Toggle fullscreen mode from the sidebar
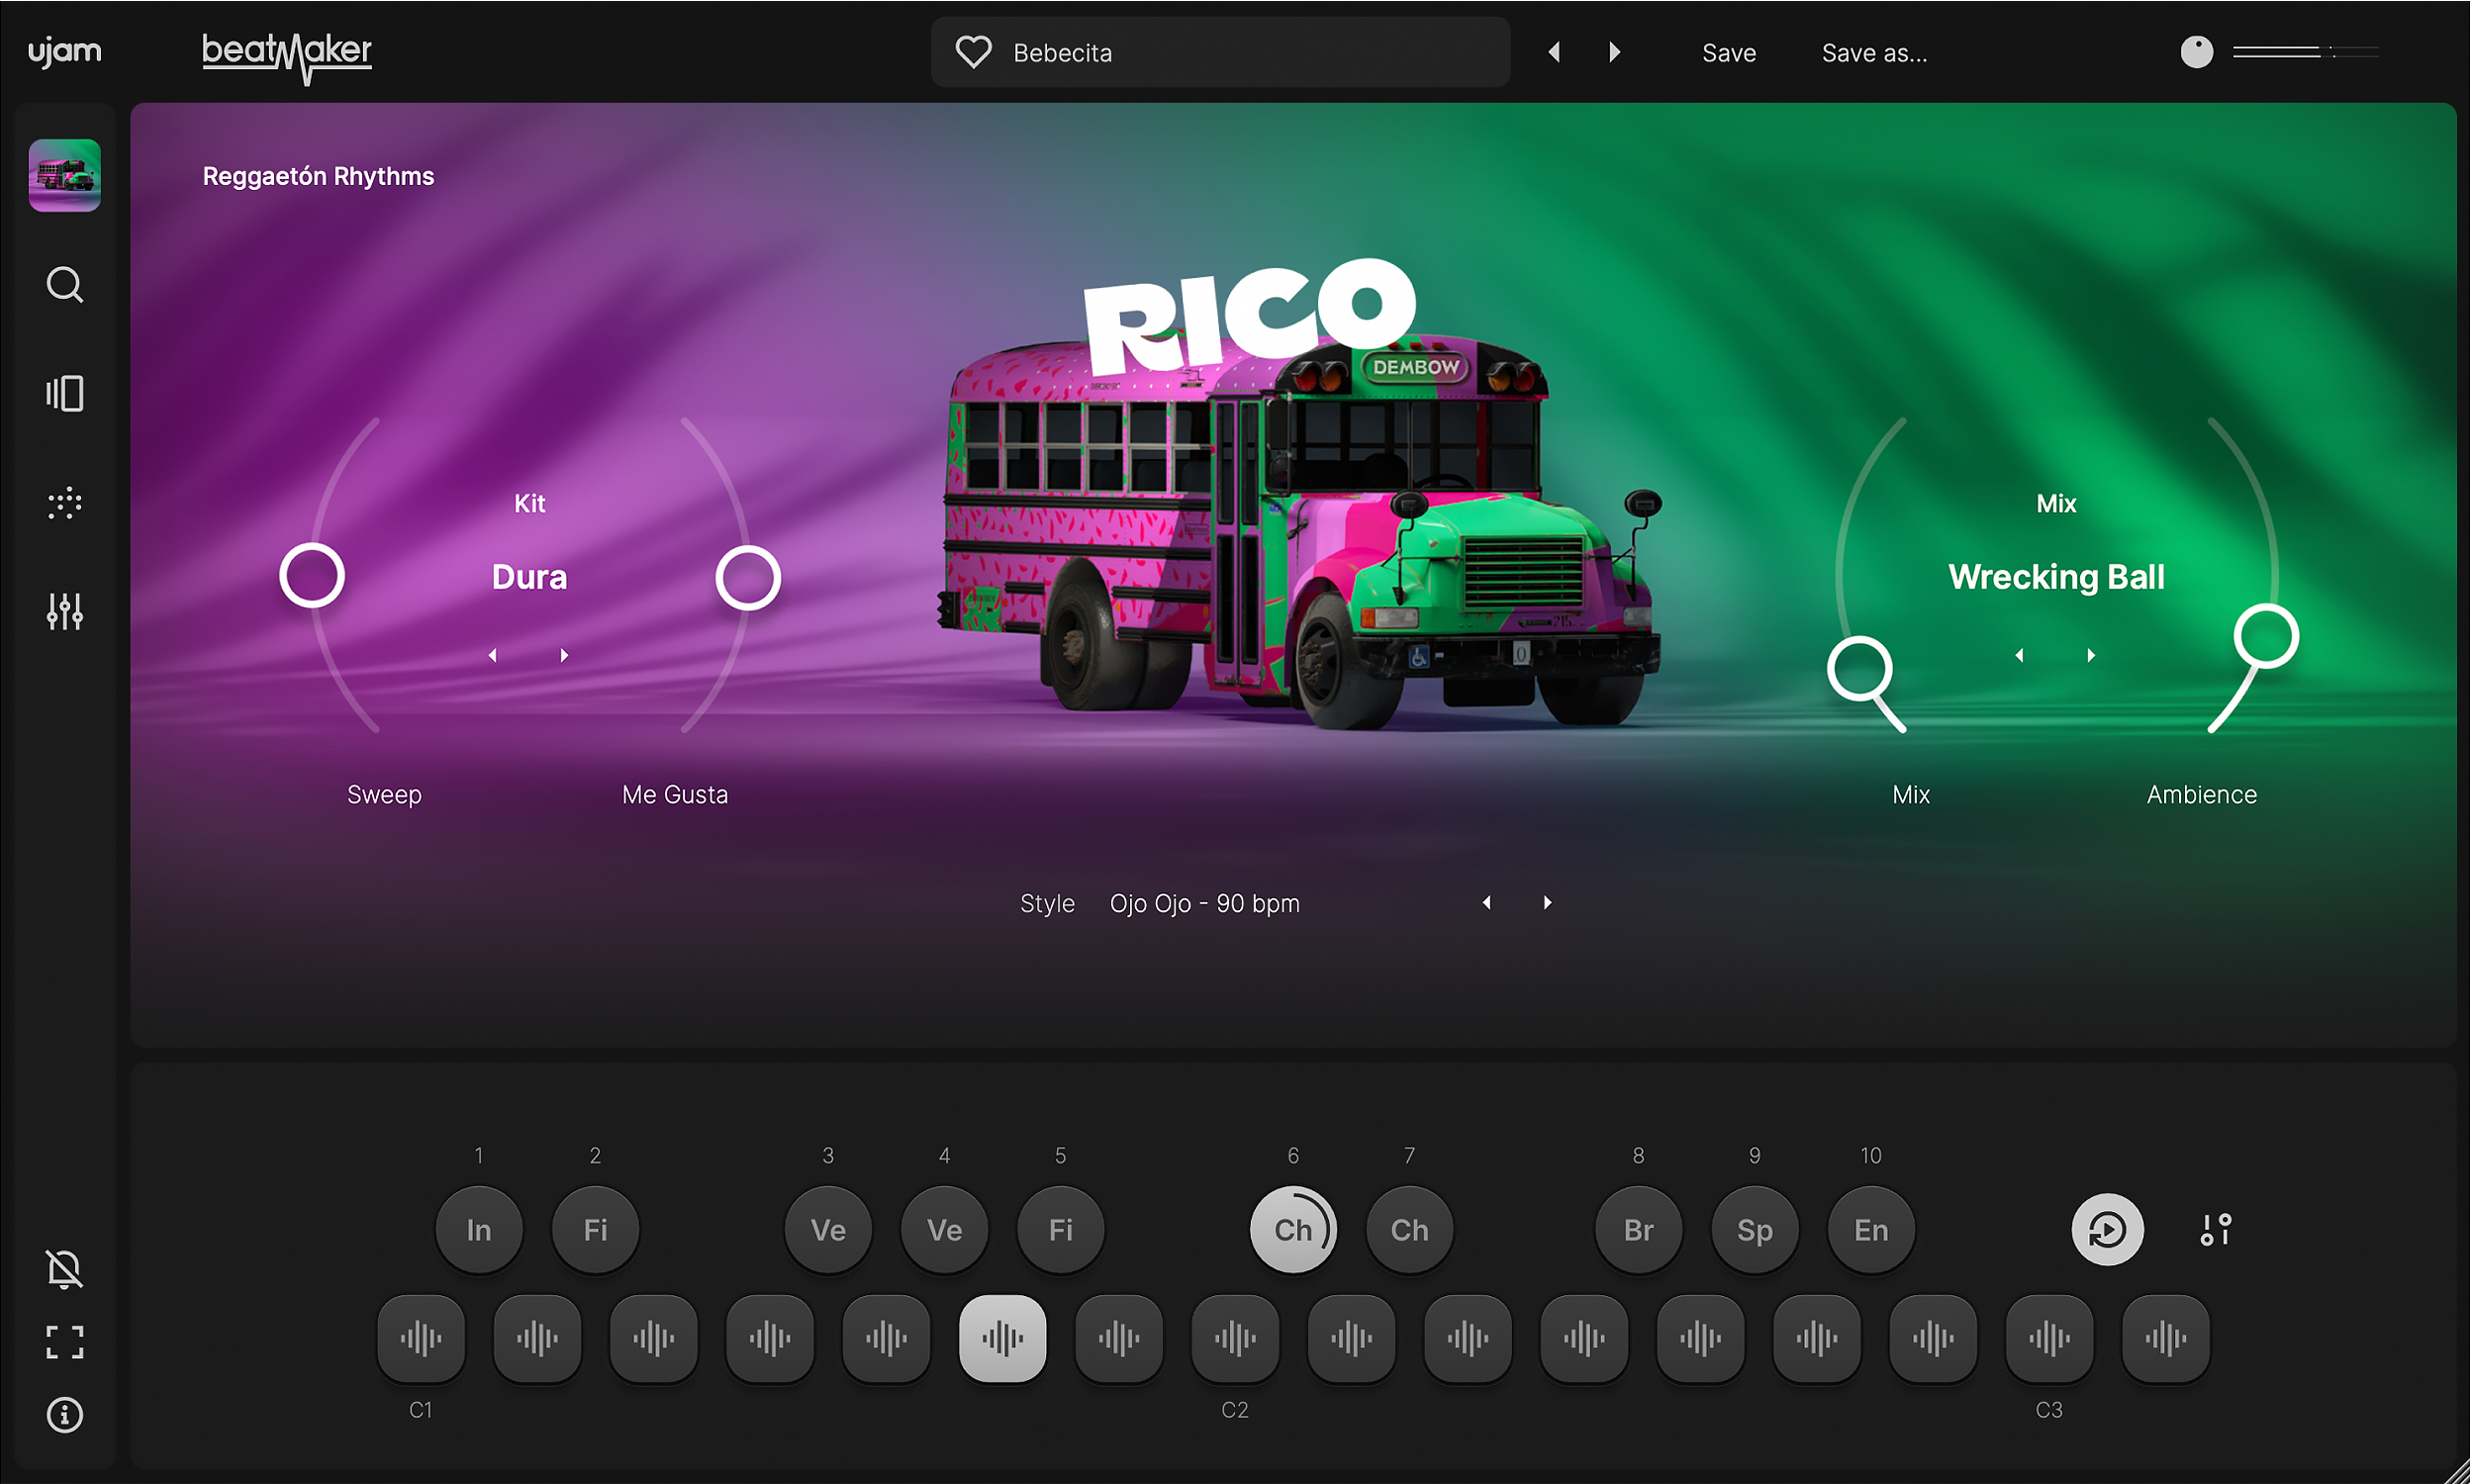The width and height of the screenshot is (2470, 1484). 64,1342
